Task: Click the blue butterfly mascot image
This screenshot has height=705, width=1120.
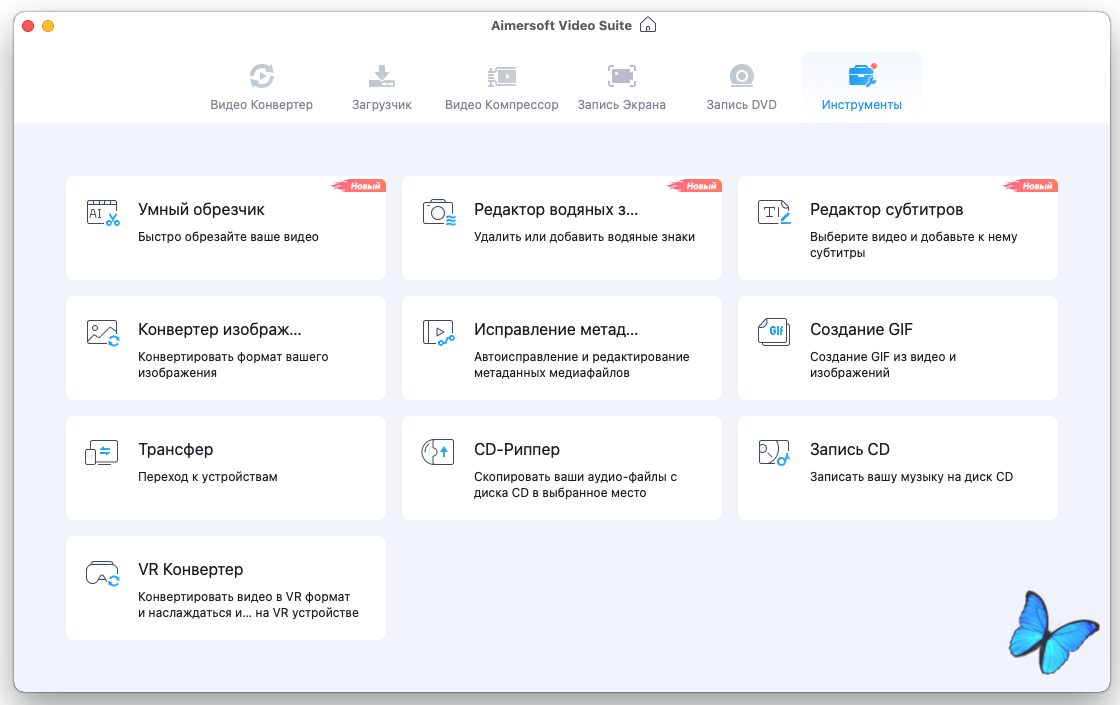Action: [x=1050, y=631]
